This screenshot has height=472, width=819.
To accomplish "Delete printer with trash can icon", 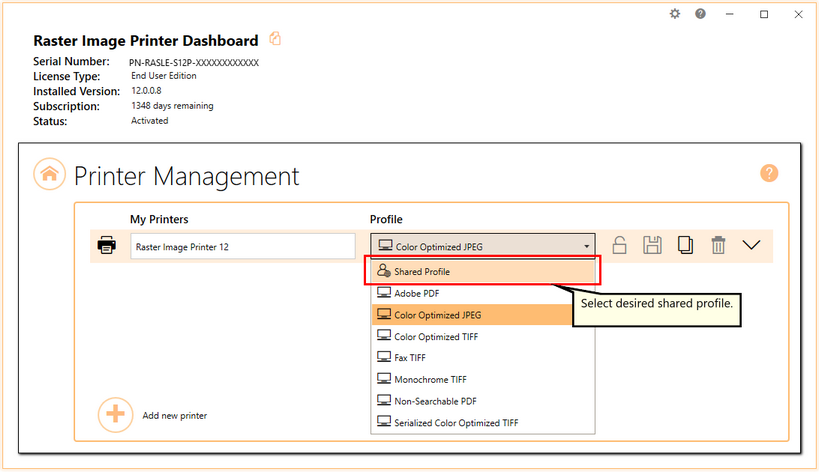I will [x=718, y=245].
